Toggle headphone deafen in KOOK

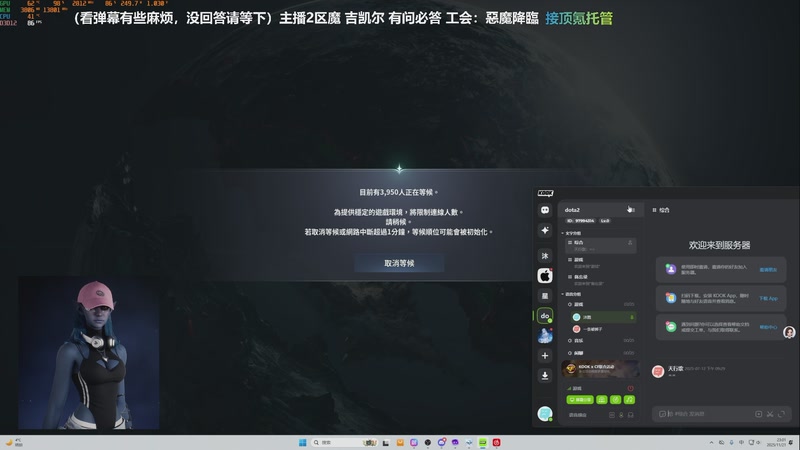click(x=631, y=415)
